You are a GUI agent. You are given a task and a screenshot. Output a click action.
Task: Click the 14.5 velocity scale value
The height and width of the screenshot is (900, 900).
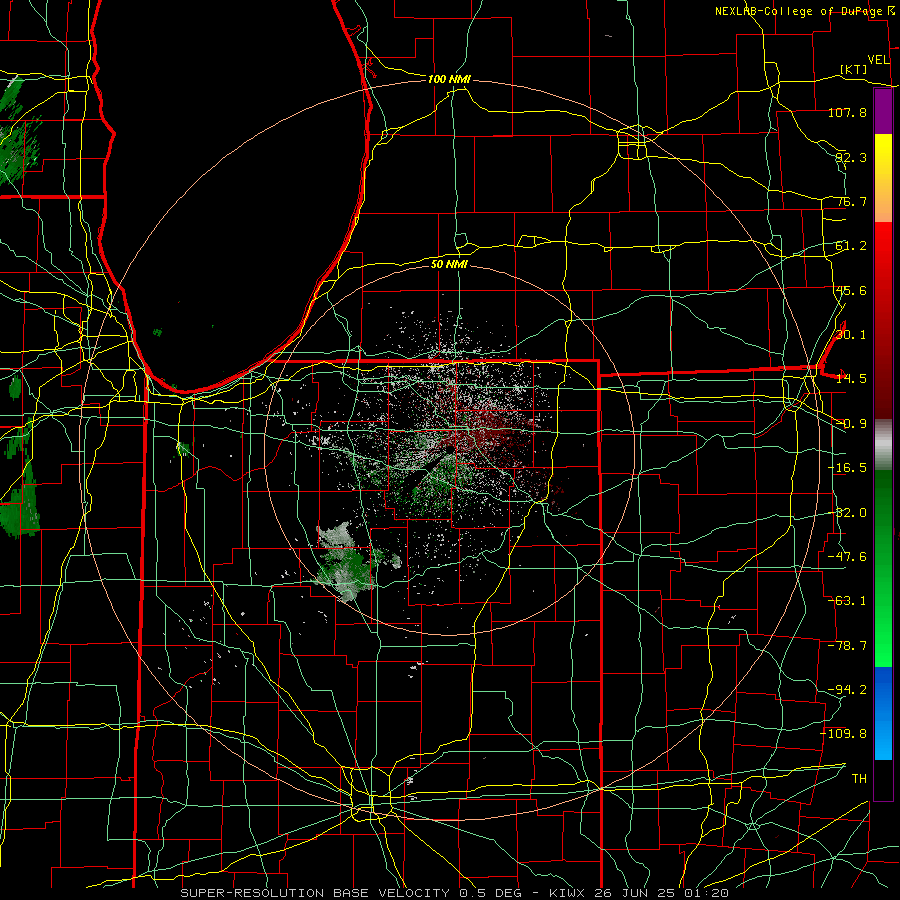coord(851,379)
